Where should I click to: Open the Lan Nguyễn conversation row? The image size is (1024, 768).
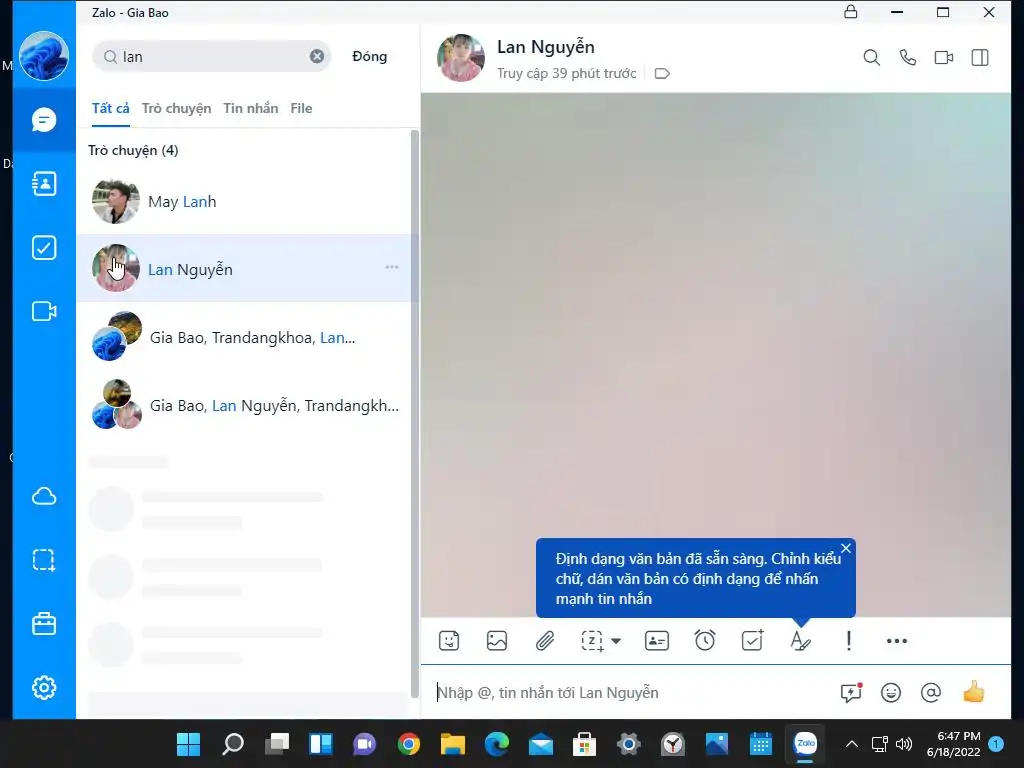click(x=244, y=268)
